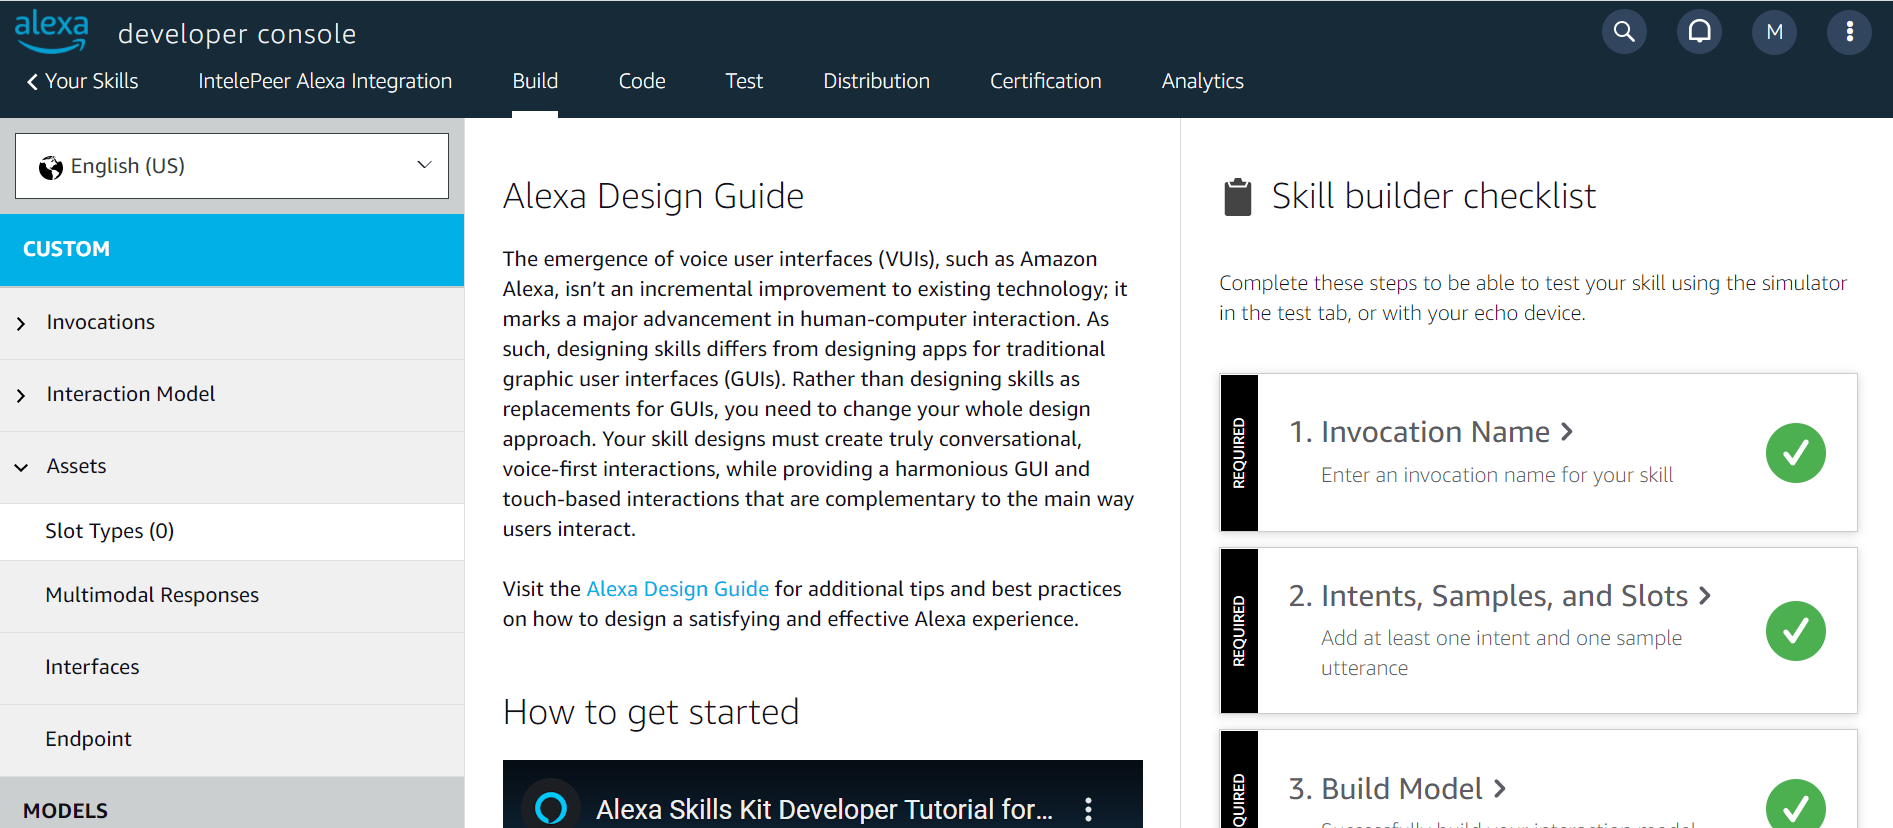This screenshot has height=828, width=1893.
Task: Go back to Your Skills
Action: pyautogui.click(x=82, y=81)
